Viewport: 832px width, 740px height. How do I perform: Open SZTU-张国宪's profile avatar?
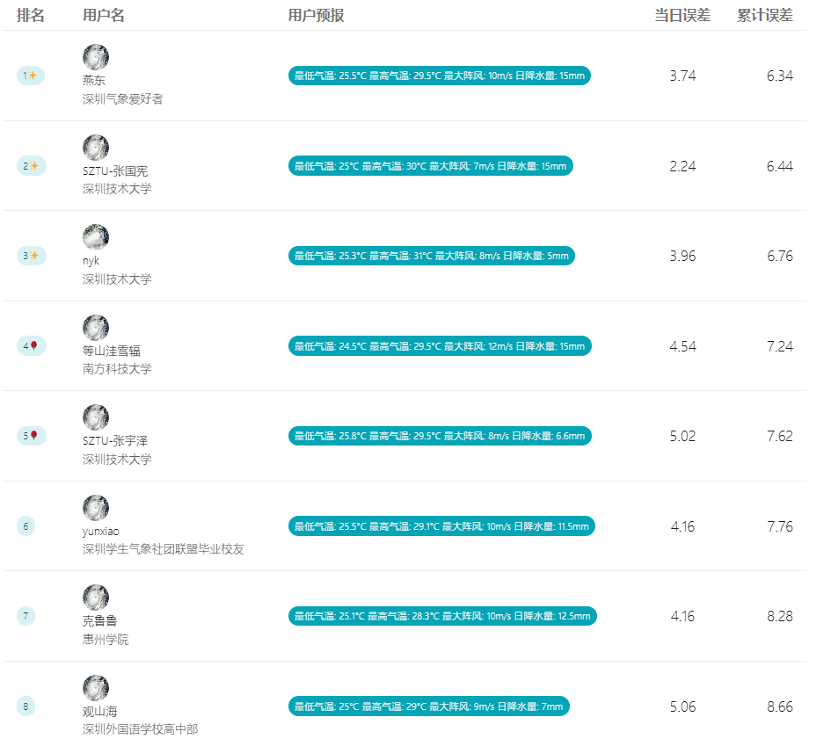coord(96,147)
